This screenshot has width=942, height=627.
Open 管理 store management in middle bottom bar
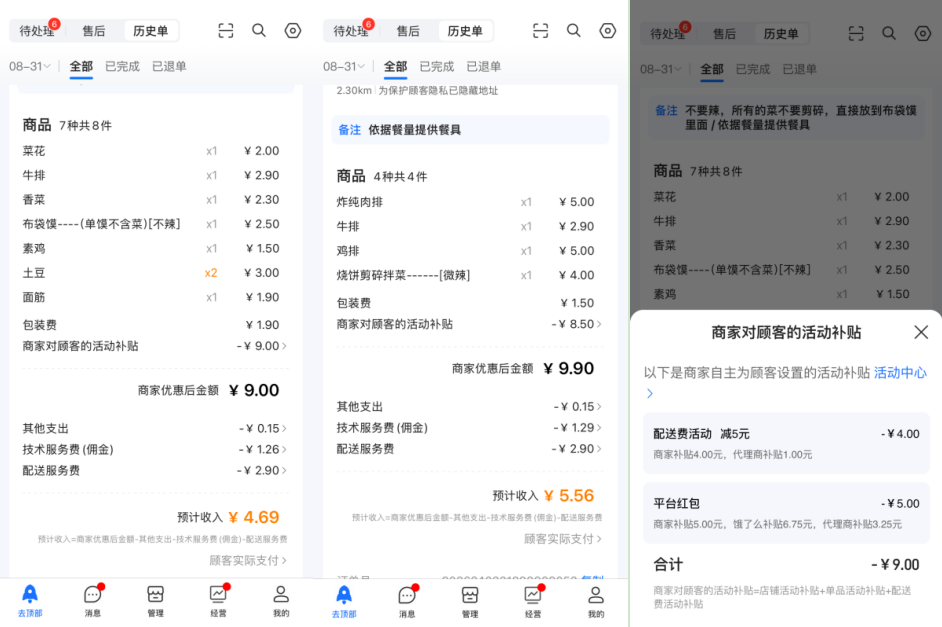point(470,601)
